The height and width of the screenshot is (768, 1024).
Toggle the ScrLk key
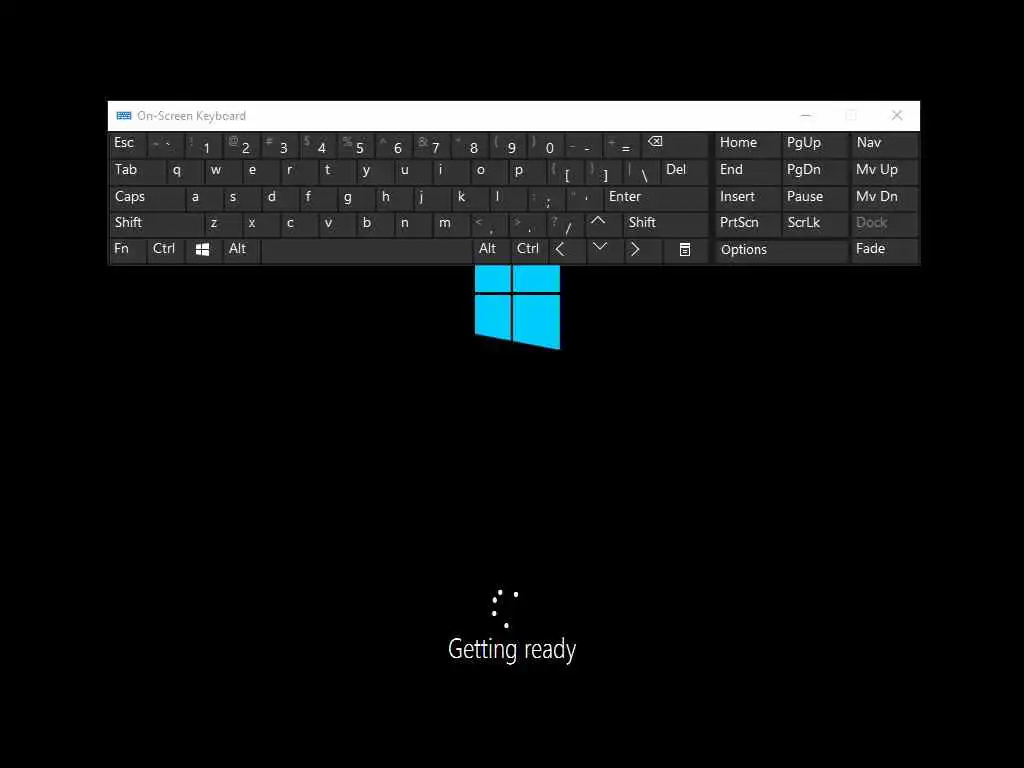[814, 223]
